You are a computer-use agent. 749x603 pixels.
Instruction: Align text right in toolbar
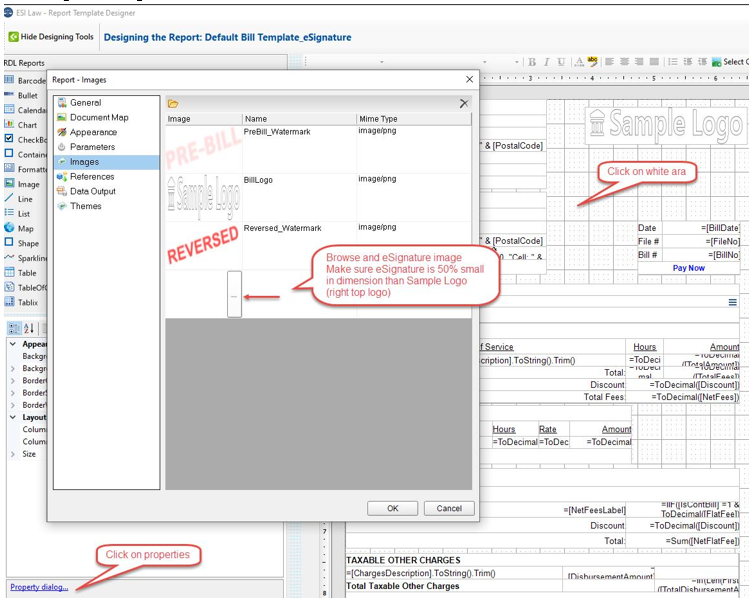639,62
